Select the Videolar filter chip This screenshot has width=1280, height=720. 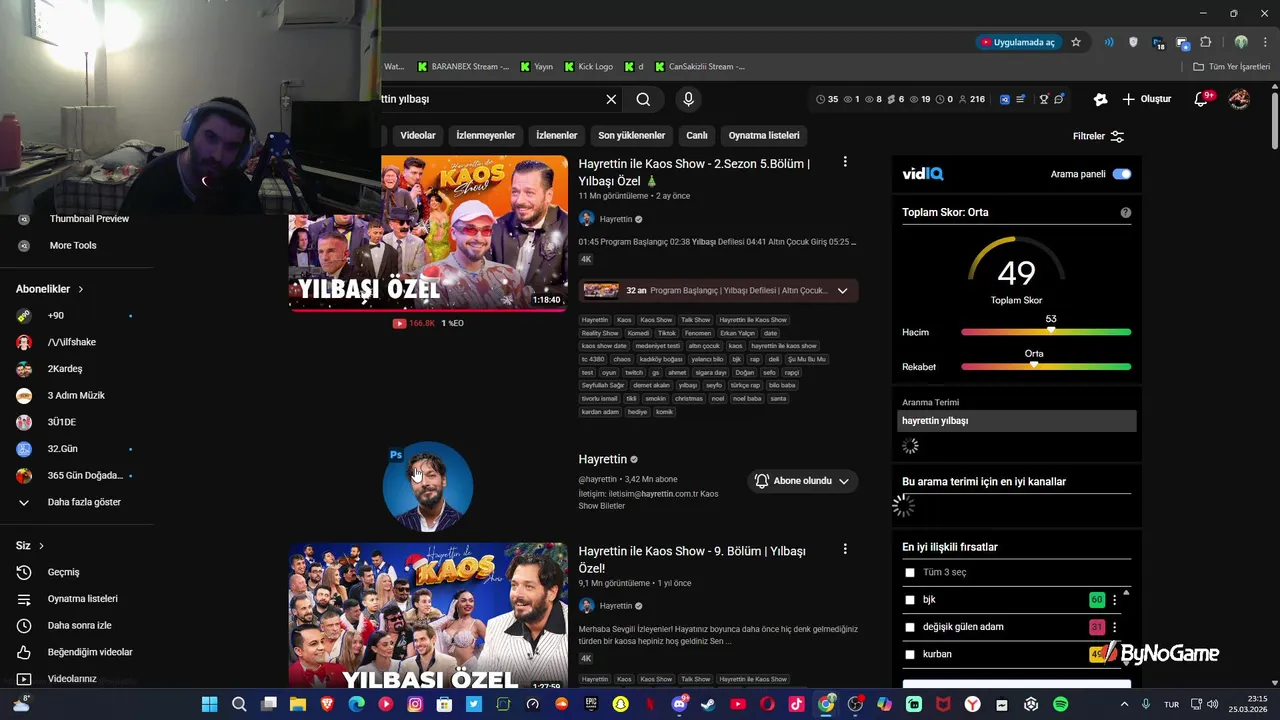tap(418, 135)
